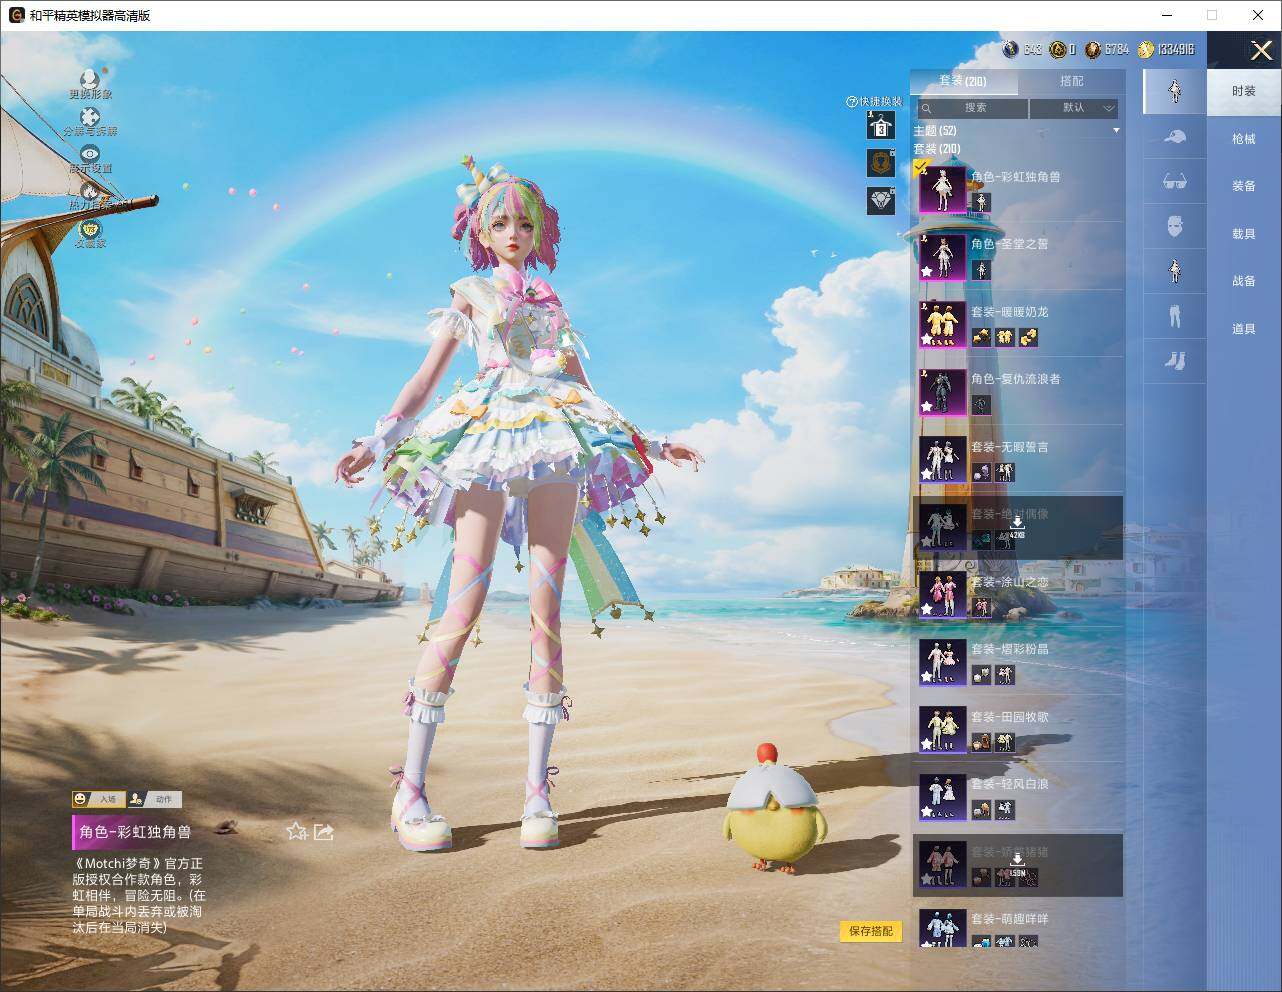Click the share icon beside outfit name

[x=323, y=832]
